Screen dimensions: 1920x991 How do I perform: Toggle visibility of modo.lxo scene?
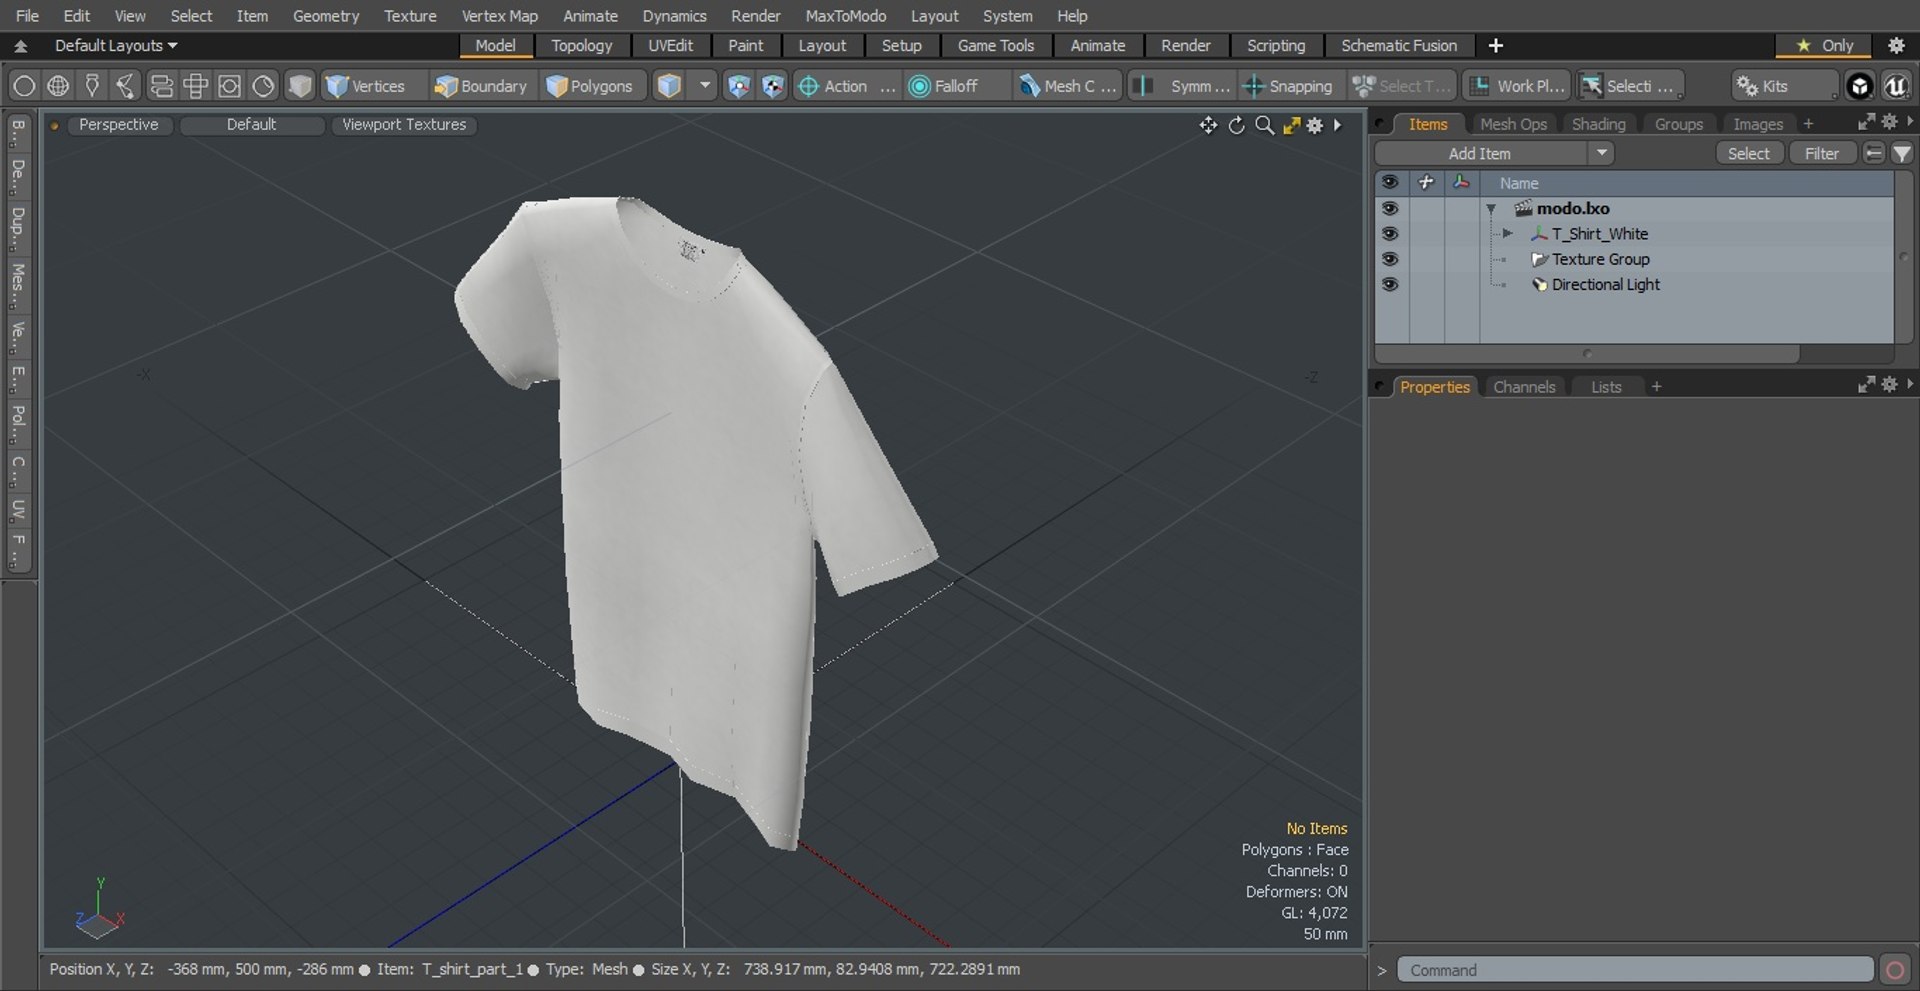tap(1390, 208)
